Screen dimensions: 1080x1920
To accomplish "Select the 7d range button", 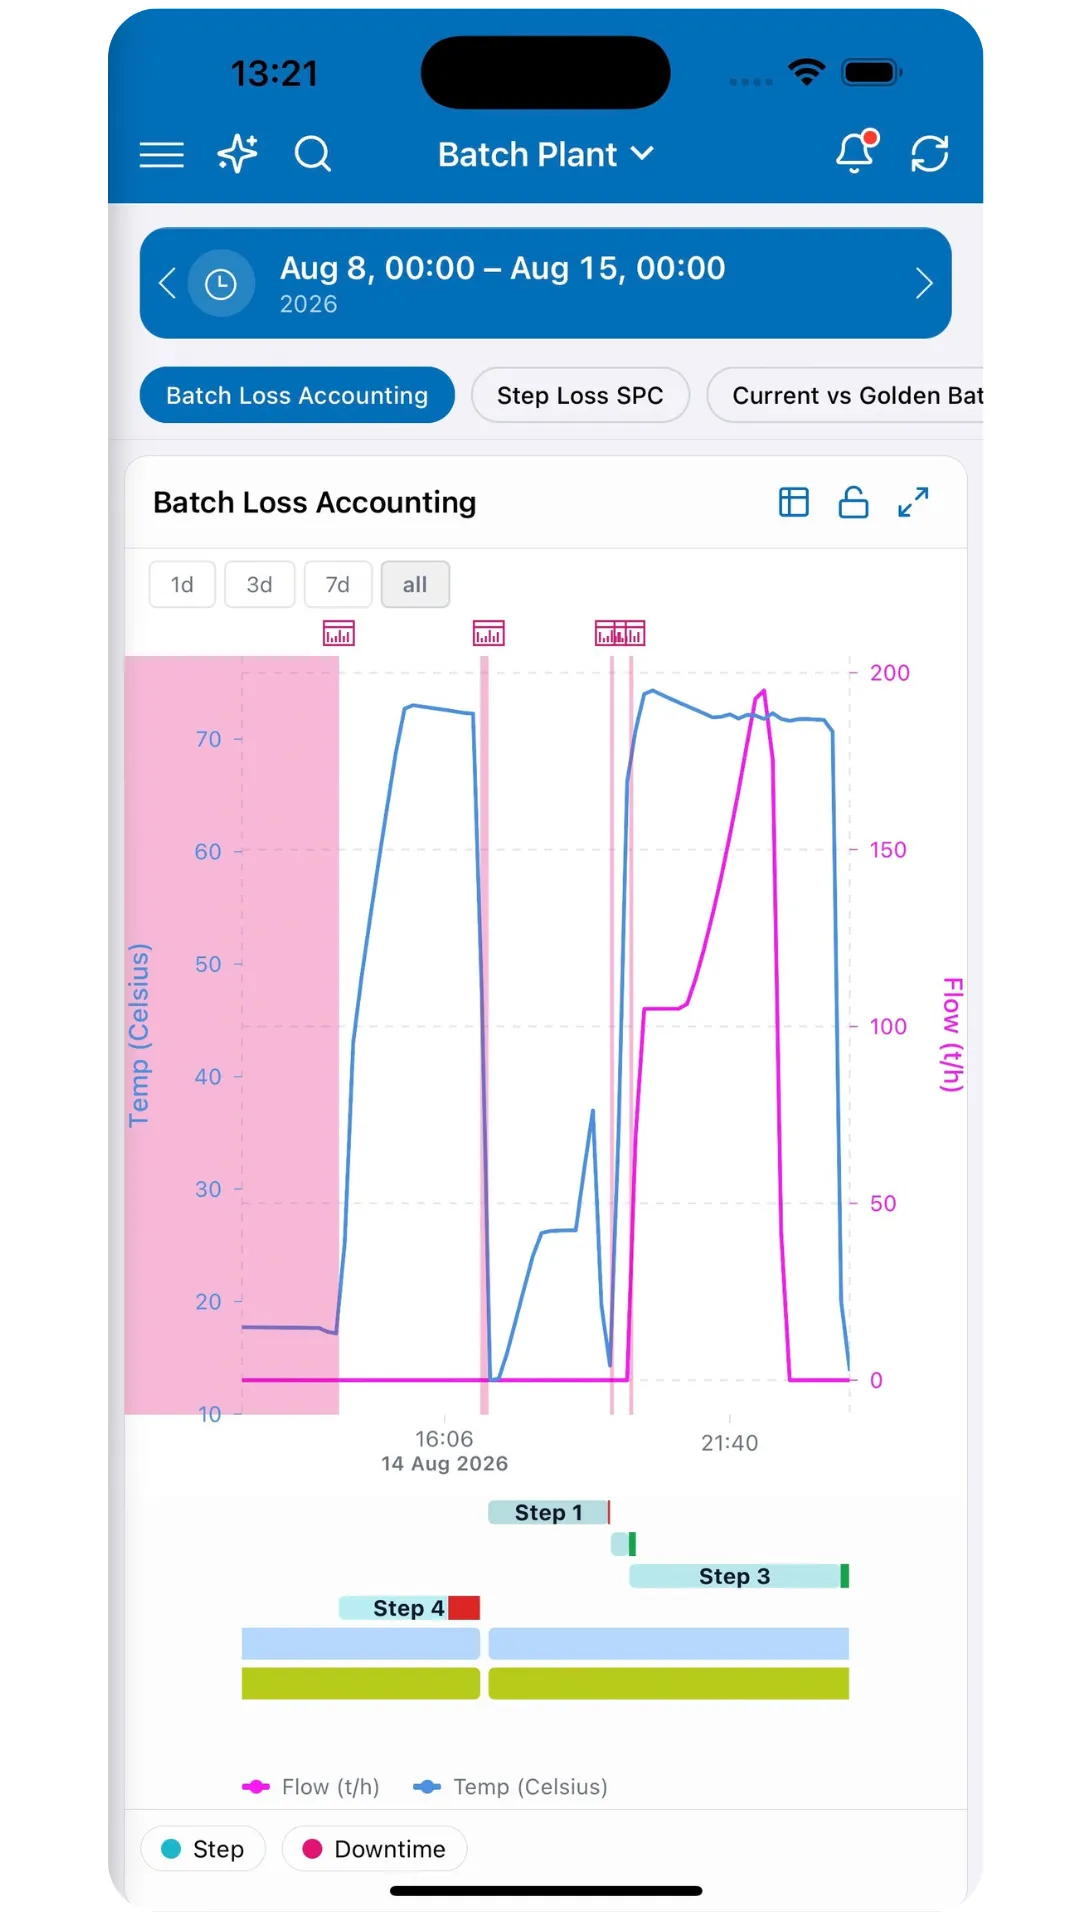I will click(x=338, y=584).
